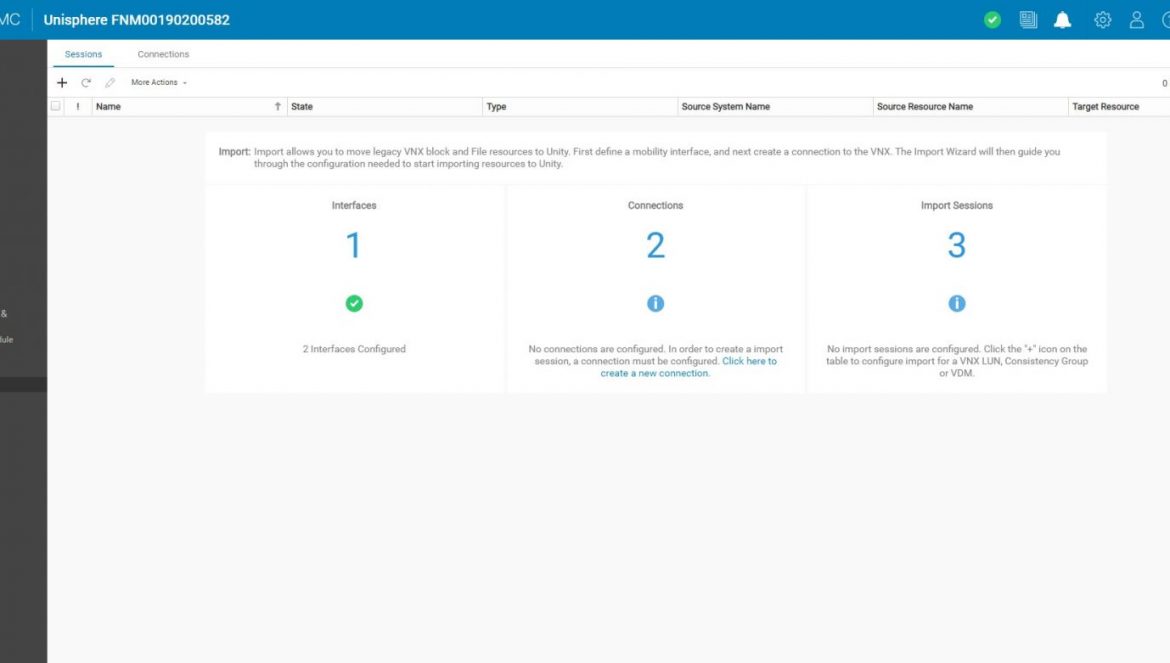This screenshot has height=663, width=1170.
Task: Refresh the sessions table
Action: click(86, 83)
